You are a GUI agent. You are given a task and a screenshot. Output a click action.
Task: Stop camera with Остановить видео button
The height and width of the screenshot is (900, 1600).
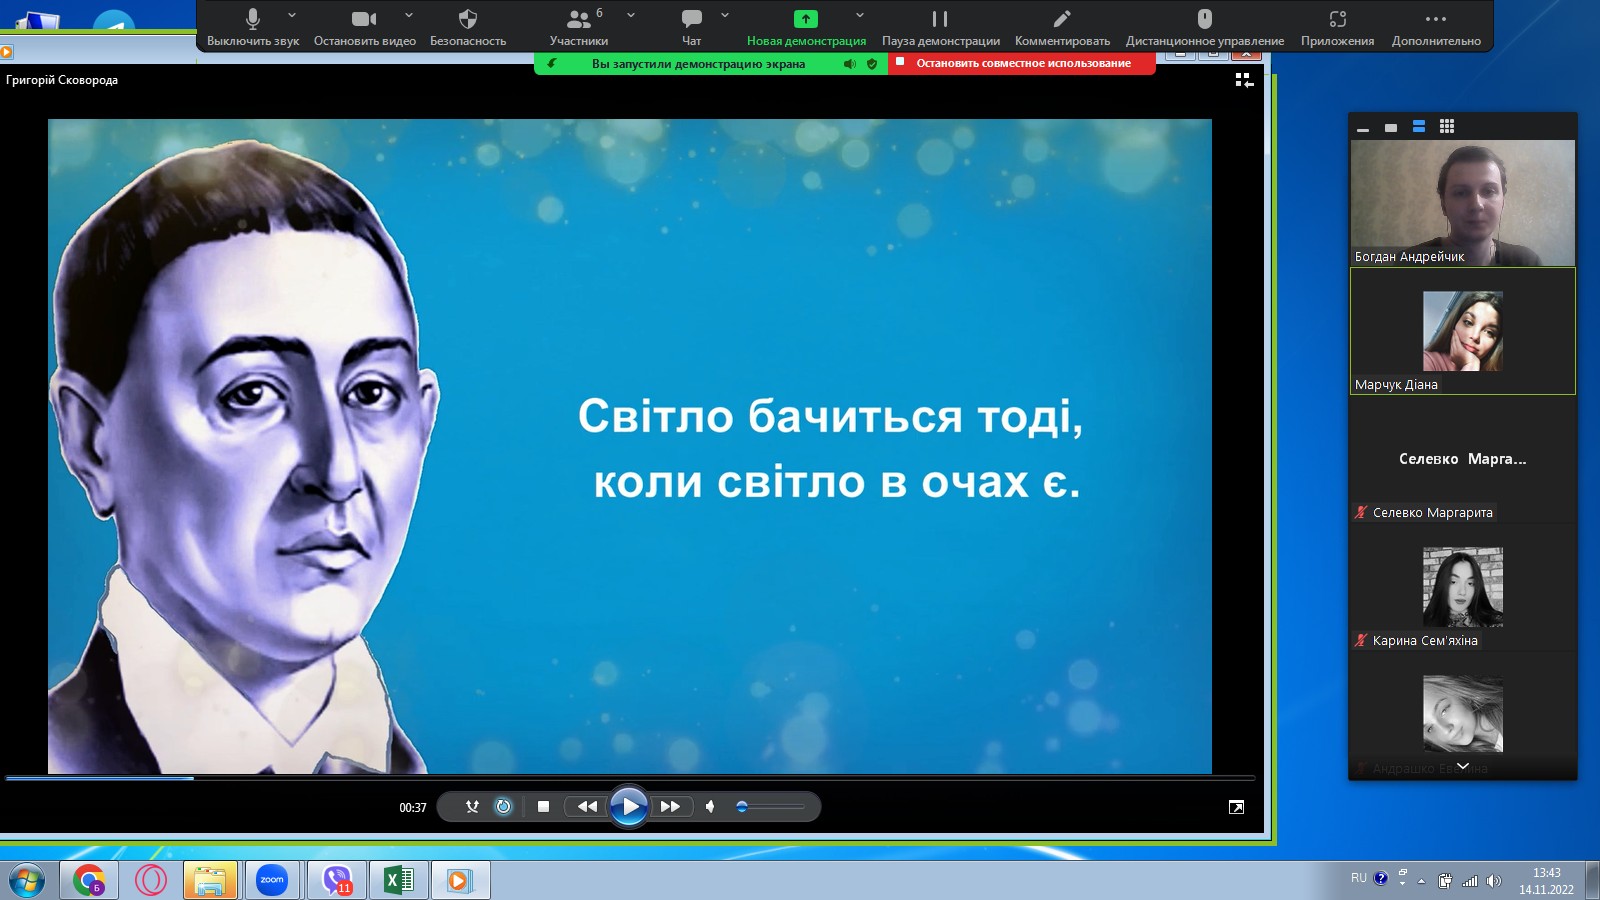click(364, 27)
